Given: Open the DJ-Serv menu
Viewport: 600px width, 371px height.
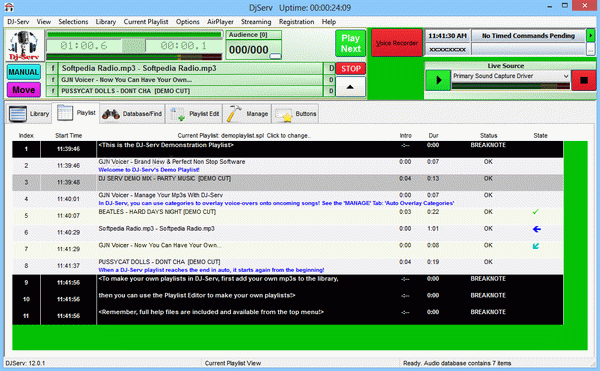Looking at the screenshot, I should pyautogui.click(x=18, y=22).
